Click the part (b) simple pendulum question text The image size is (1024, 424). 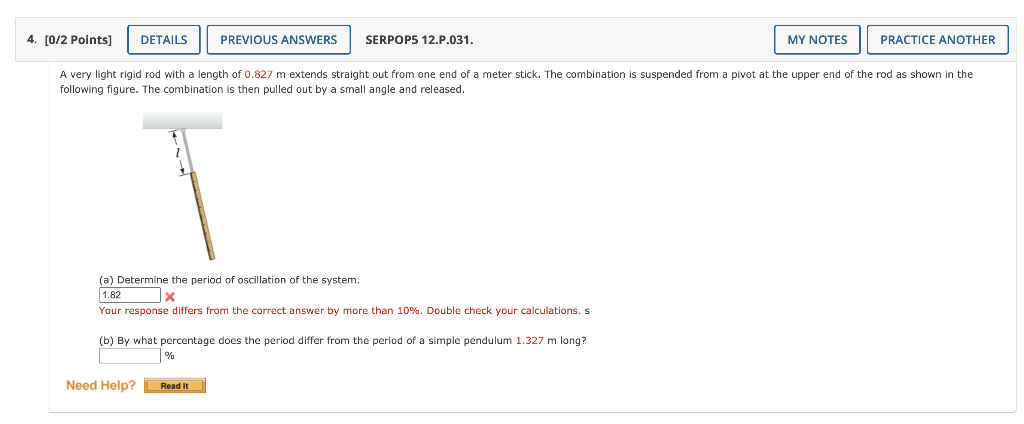[x=343, y=341]
